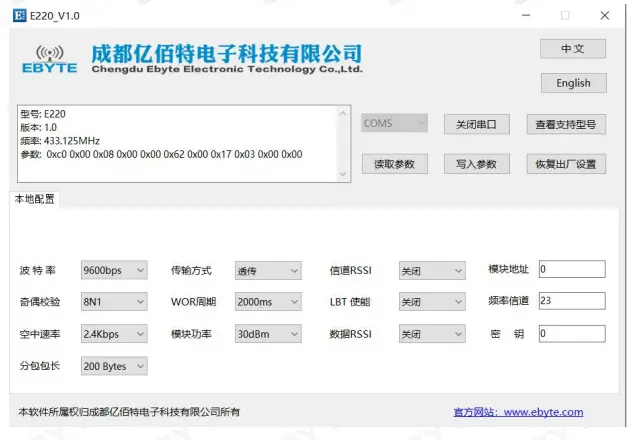The image size is (636, 440).
Task: Open the 信道RSSI dropdown
Action: (432, 270)
